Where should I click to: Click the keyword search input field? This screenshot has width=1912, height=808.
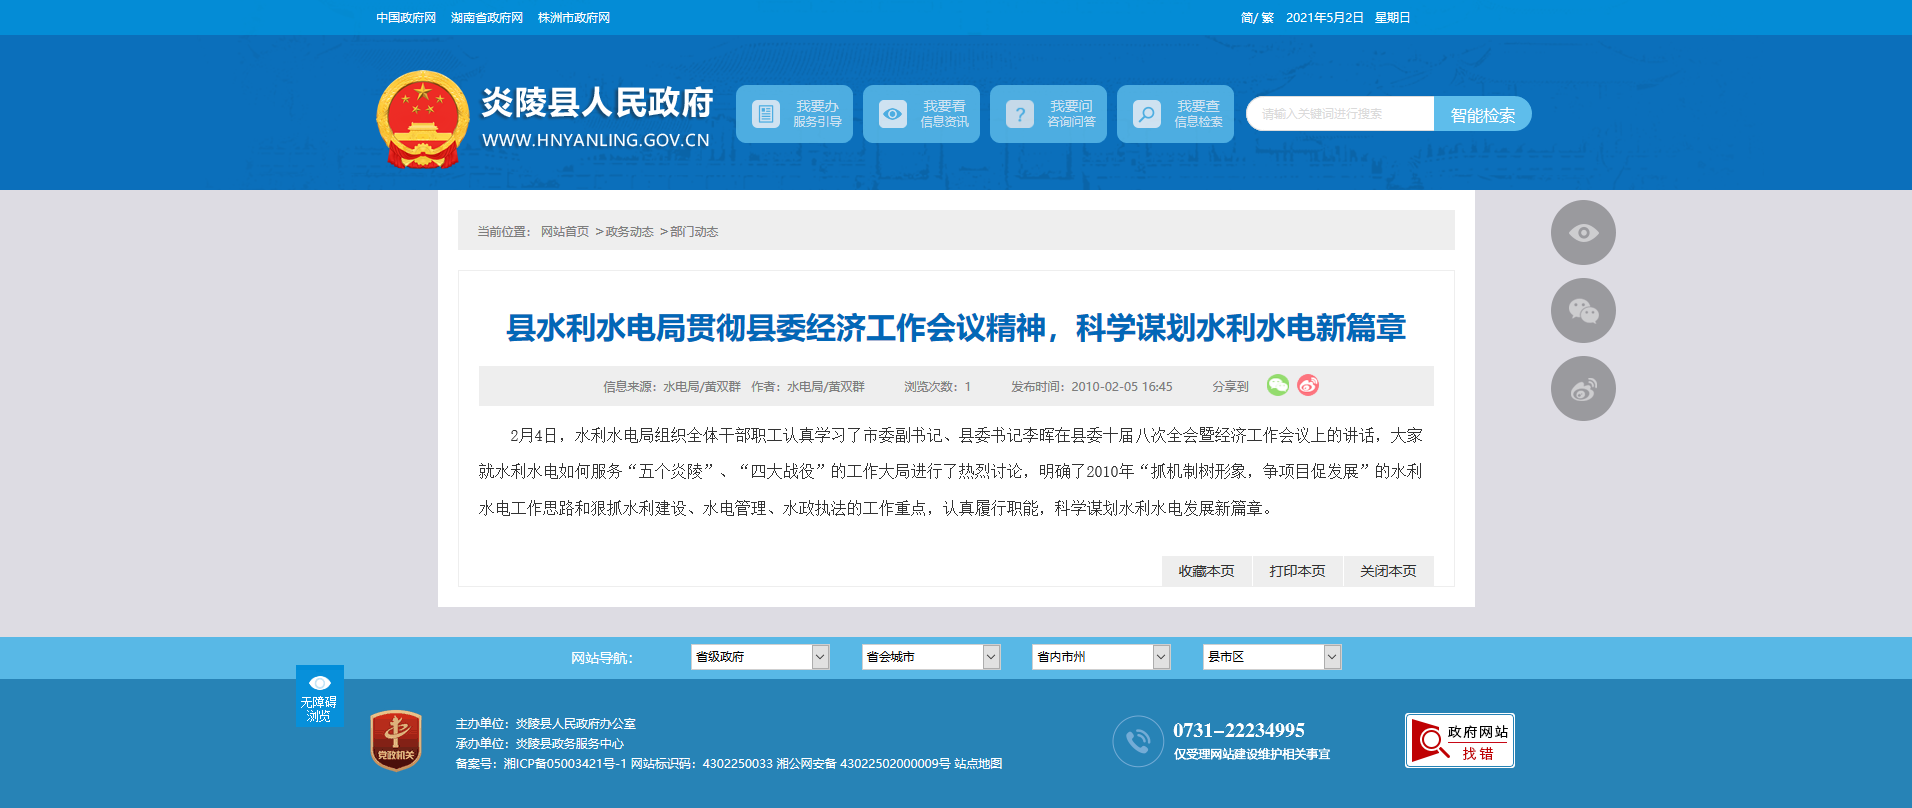tap(1340, 114)
